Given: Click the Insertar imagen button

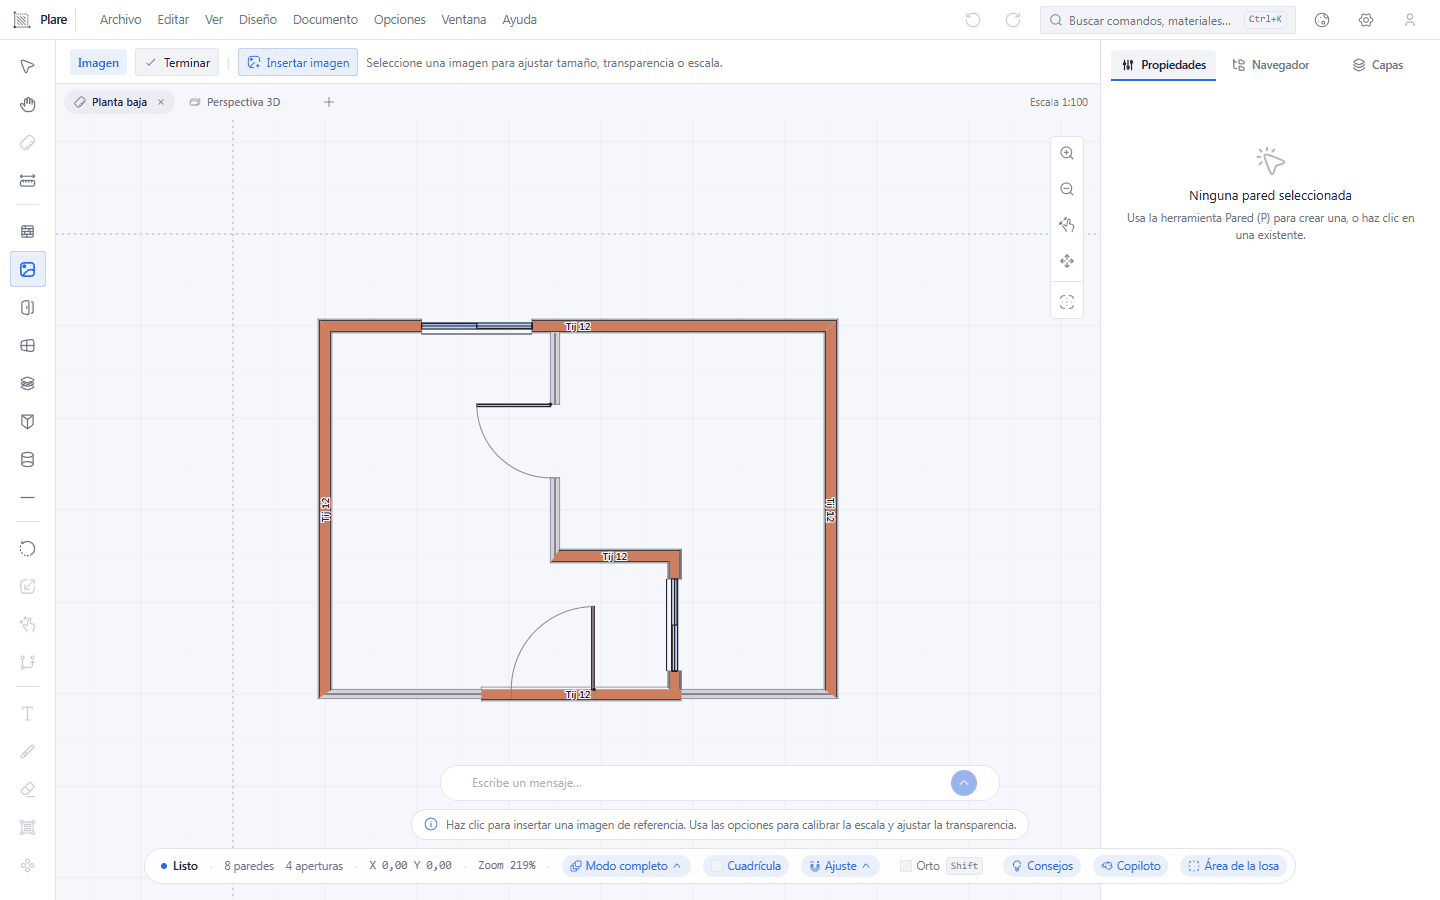Looking at the screenshot, I should tap(298, 63).
